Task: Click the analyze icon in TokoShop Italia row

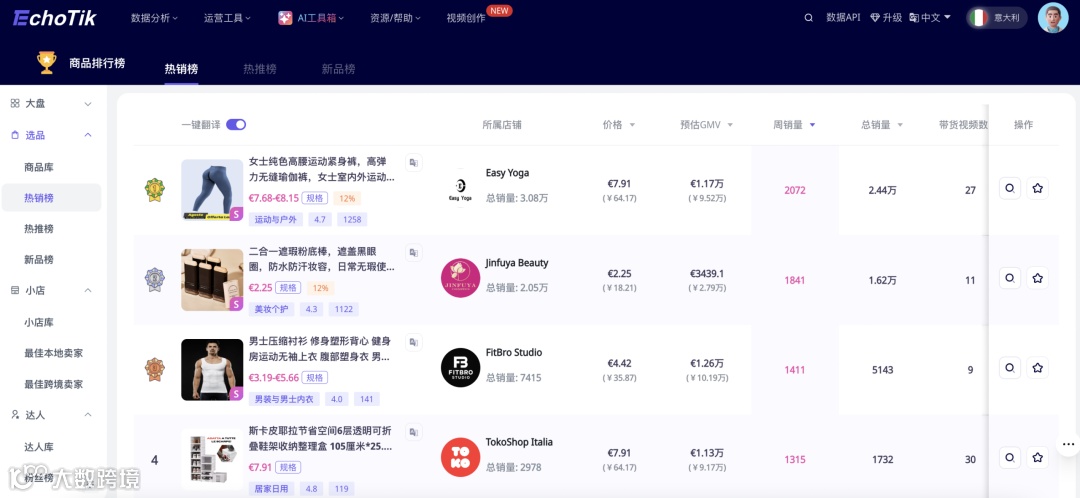Action: coord(1010,457)
